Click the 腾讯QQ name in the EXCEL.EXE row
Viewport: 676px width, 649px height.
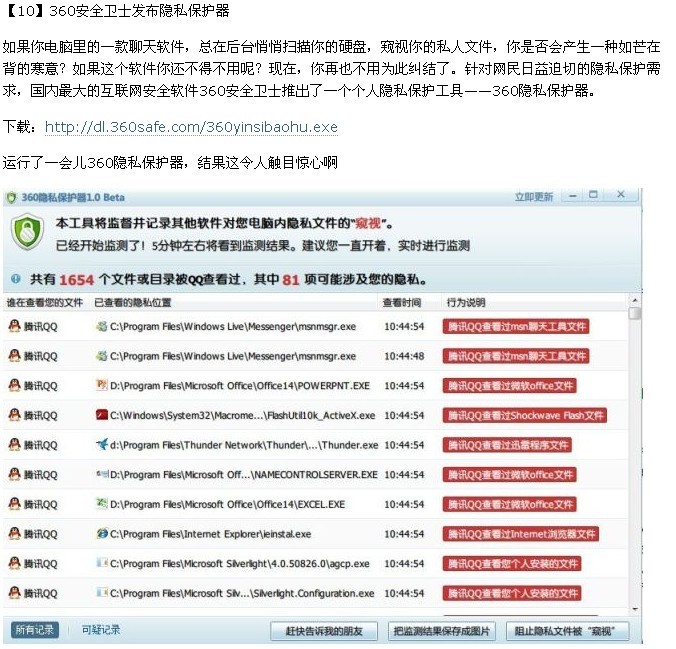[41, 504]
